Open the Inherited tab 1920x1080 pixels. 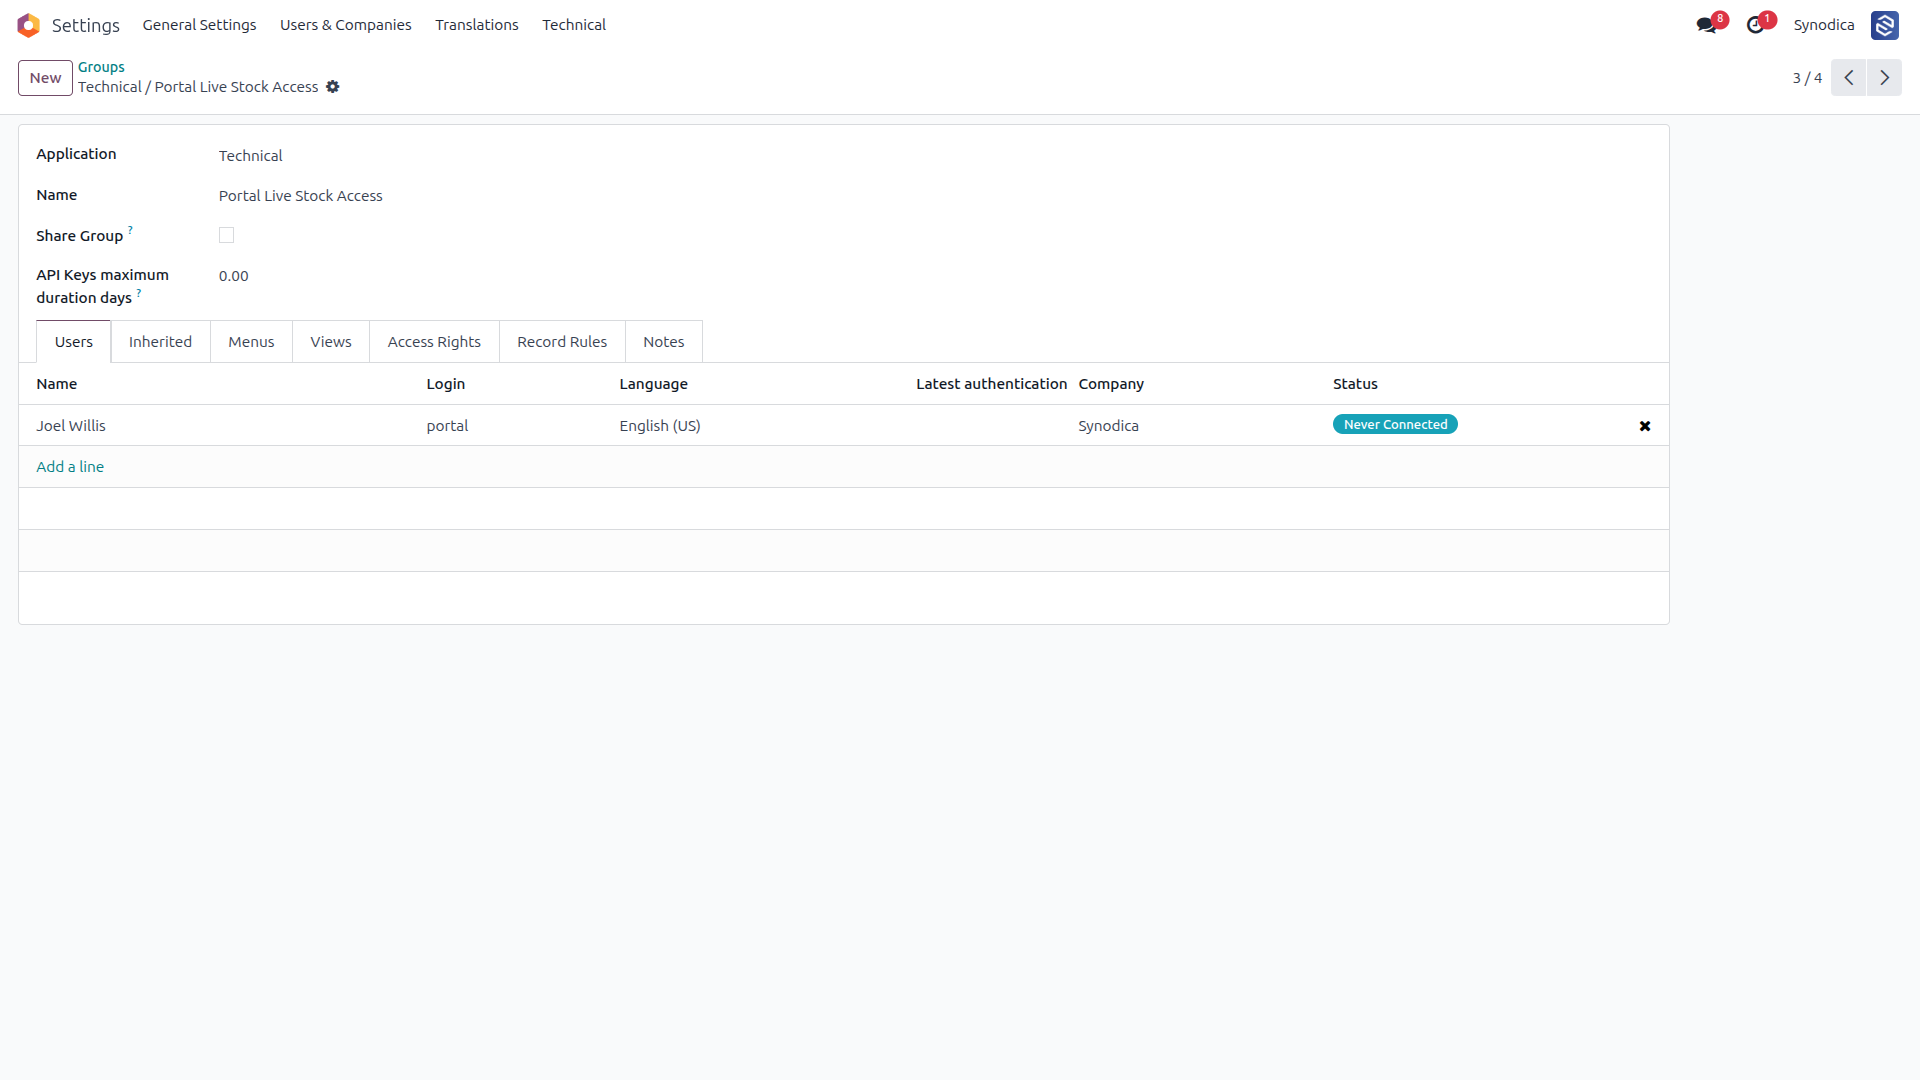(x=160, y=342)
